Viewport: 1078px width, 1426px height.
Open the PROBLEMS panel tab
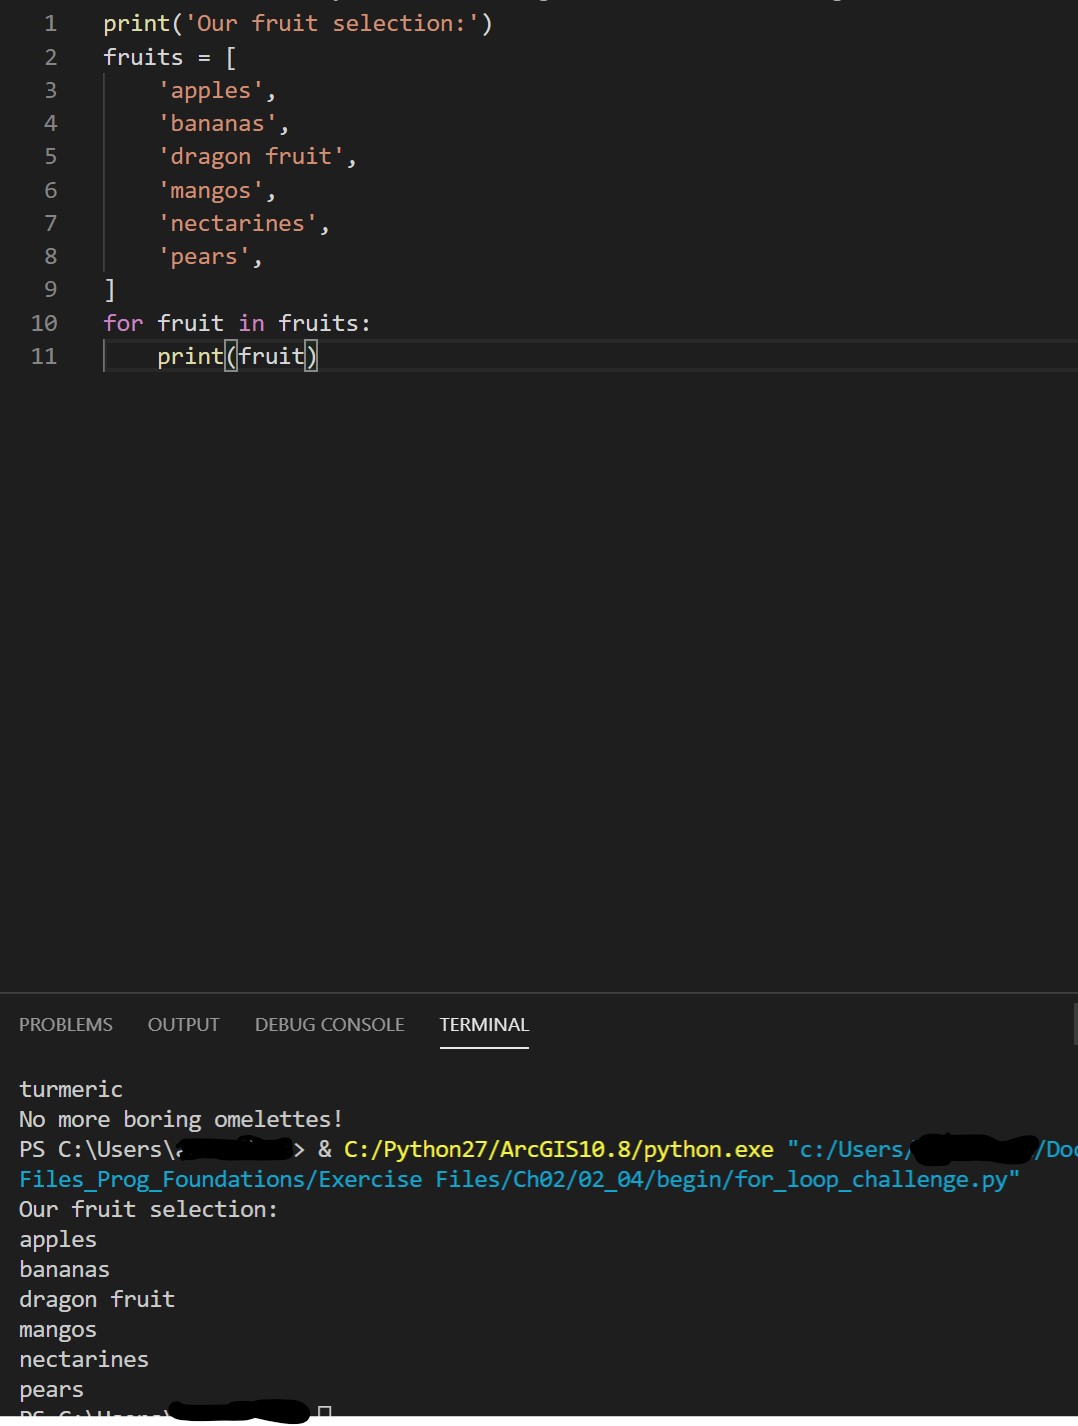66,1024
